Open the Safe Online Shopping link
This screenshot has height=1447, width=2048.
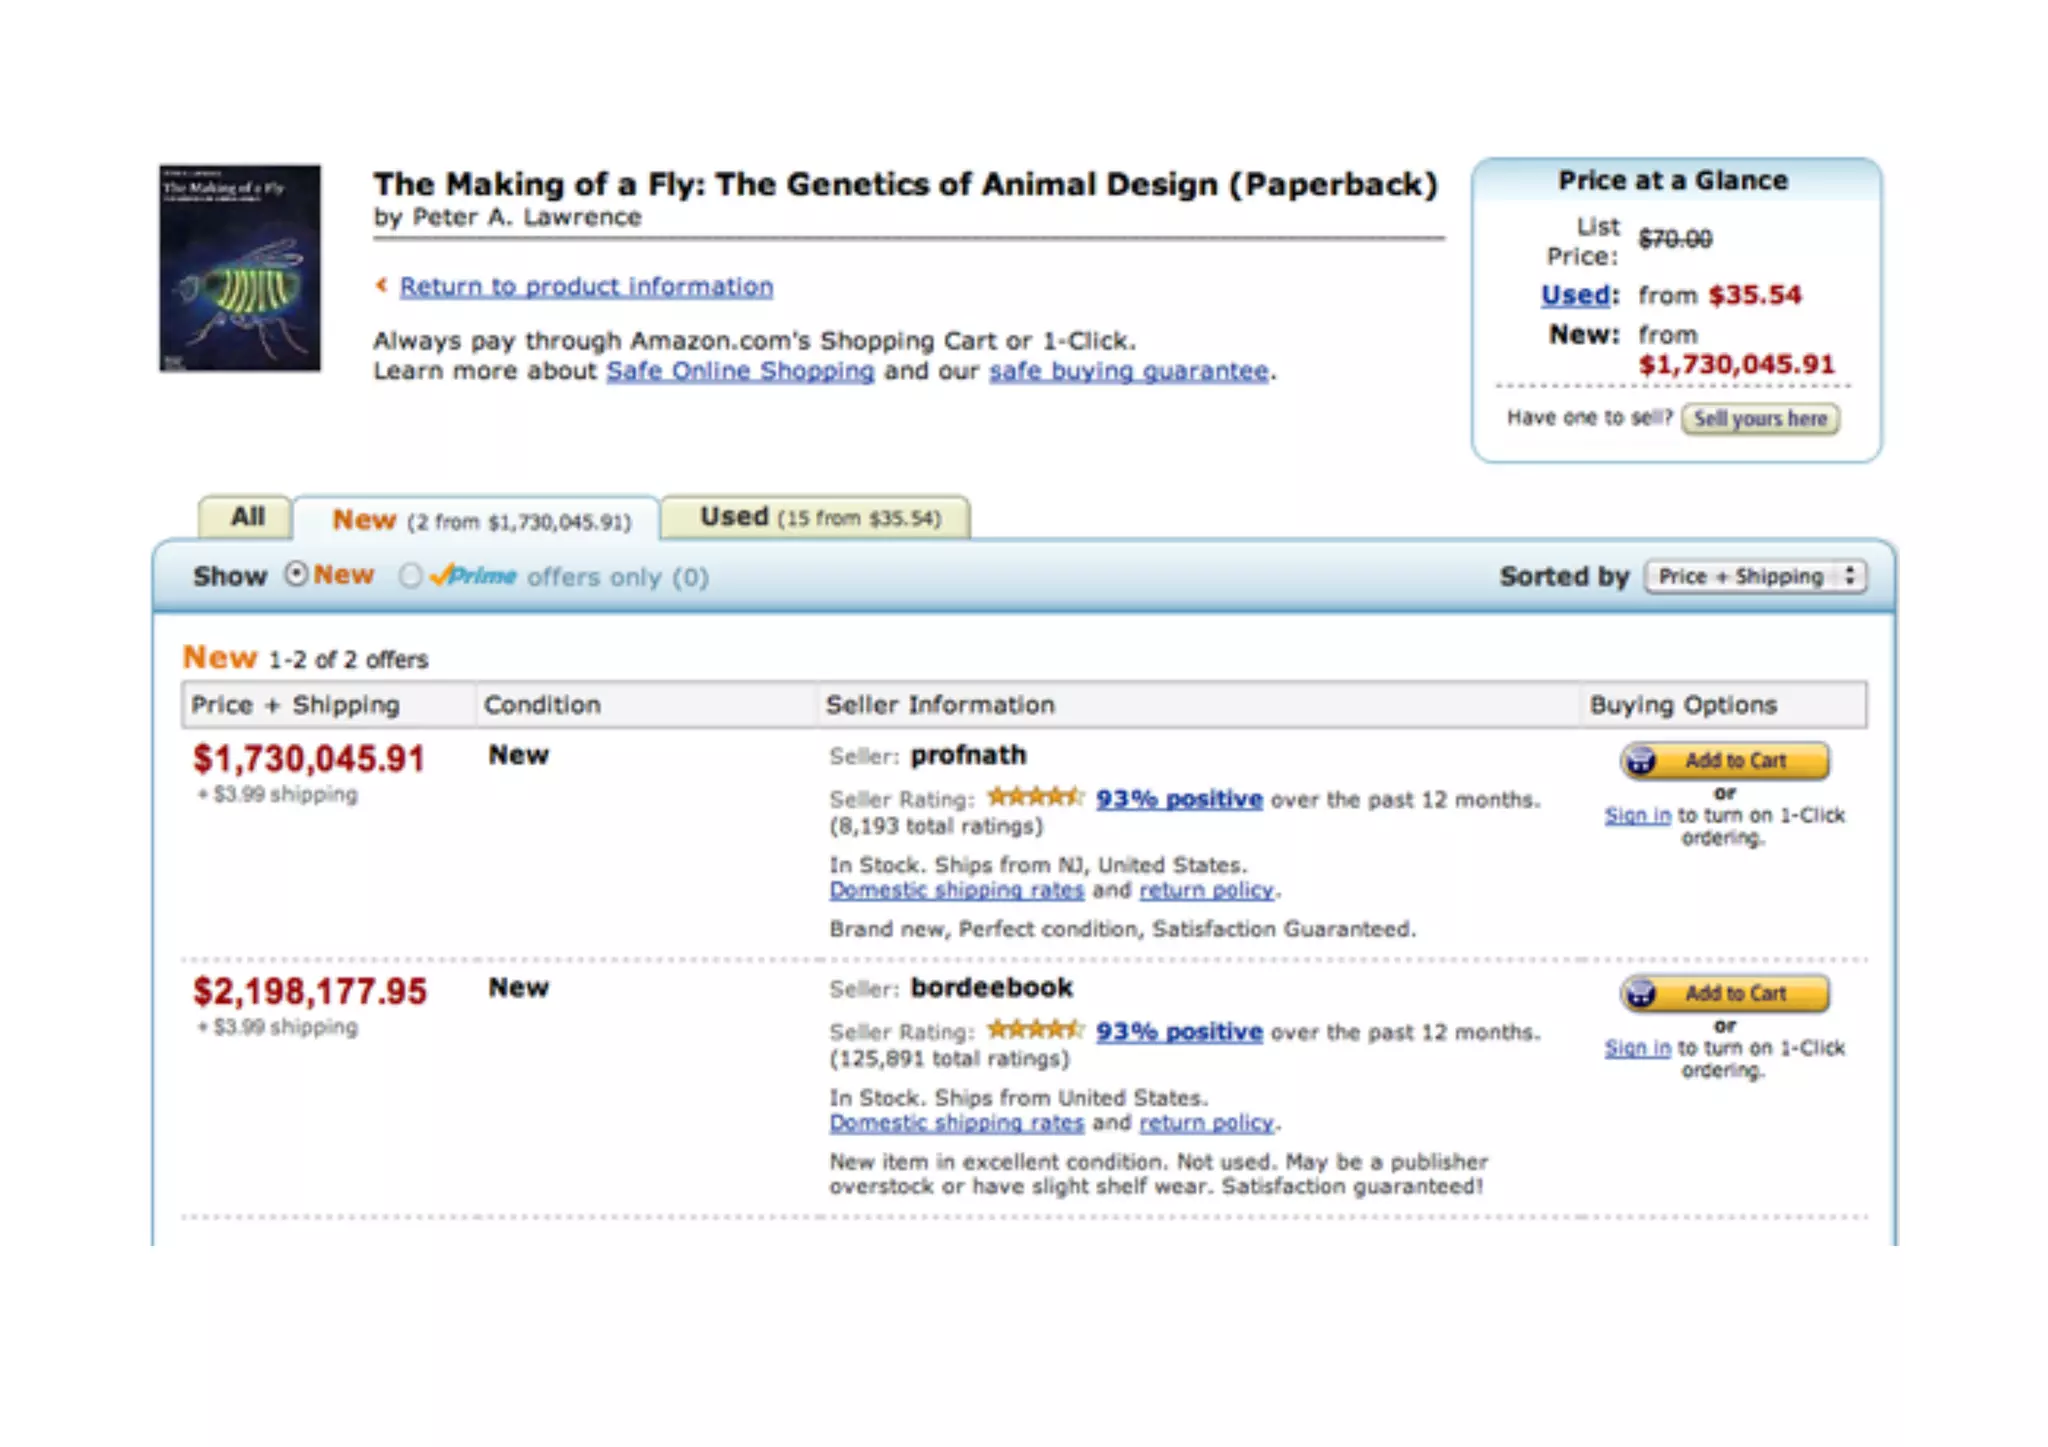[740, 371]
